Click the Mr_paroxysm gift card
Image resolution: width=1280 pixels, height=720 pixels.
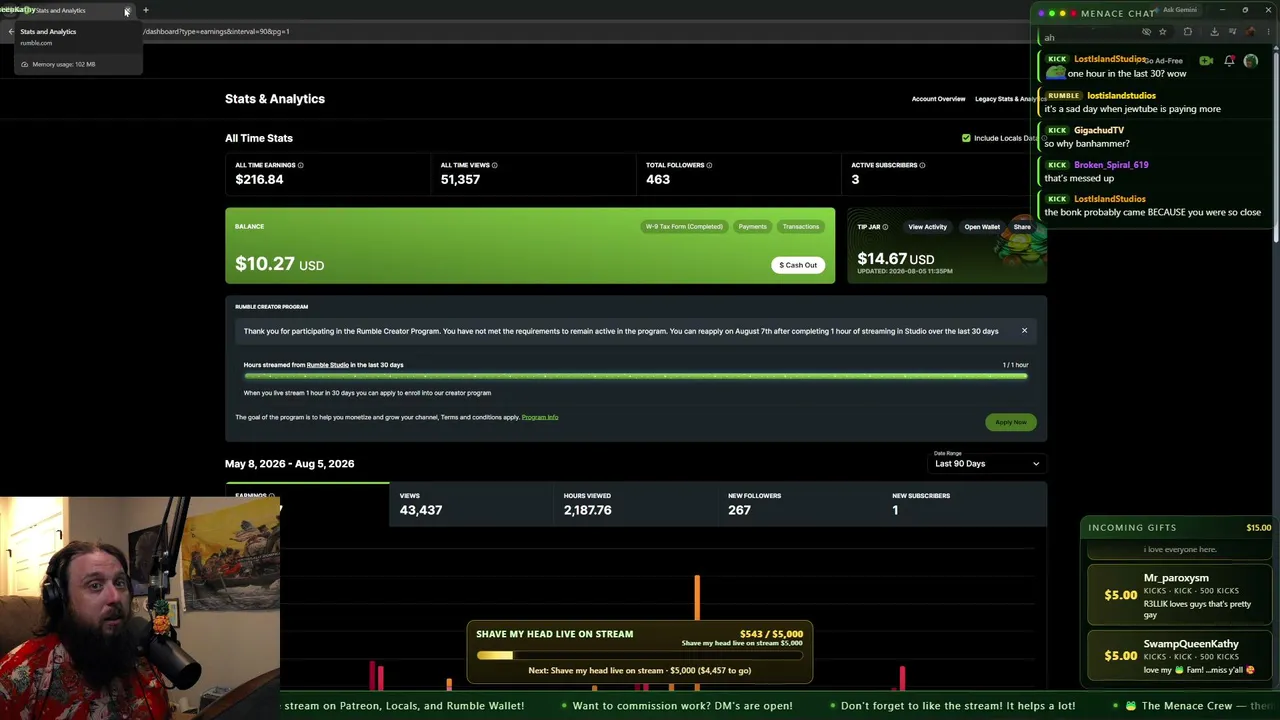(x=1180, y=596)
